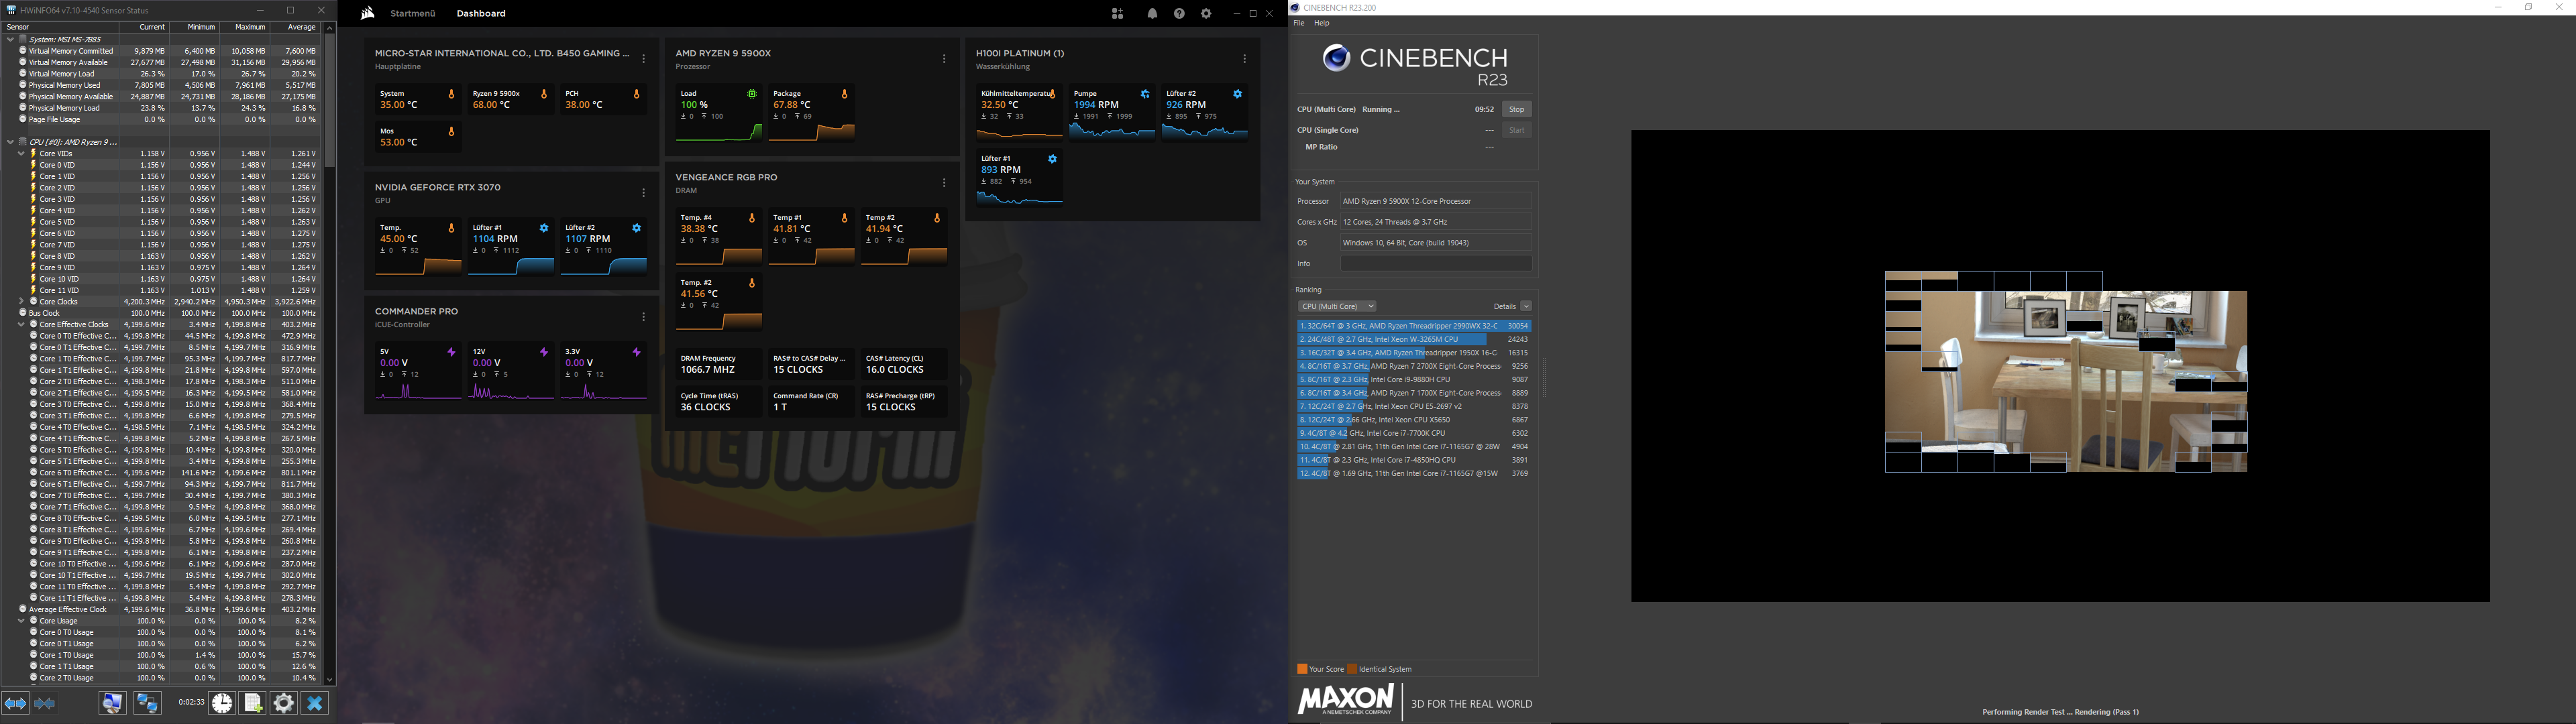Open Cinebench Help menu
Screen dimensions: 2576x724
(1322, 23)
